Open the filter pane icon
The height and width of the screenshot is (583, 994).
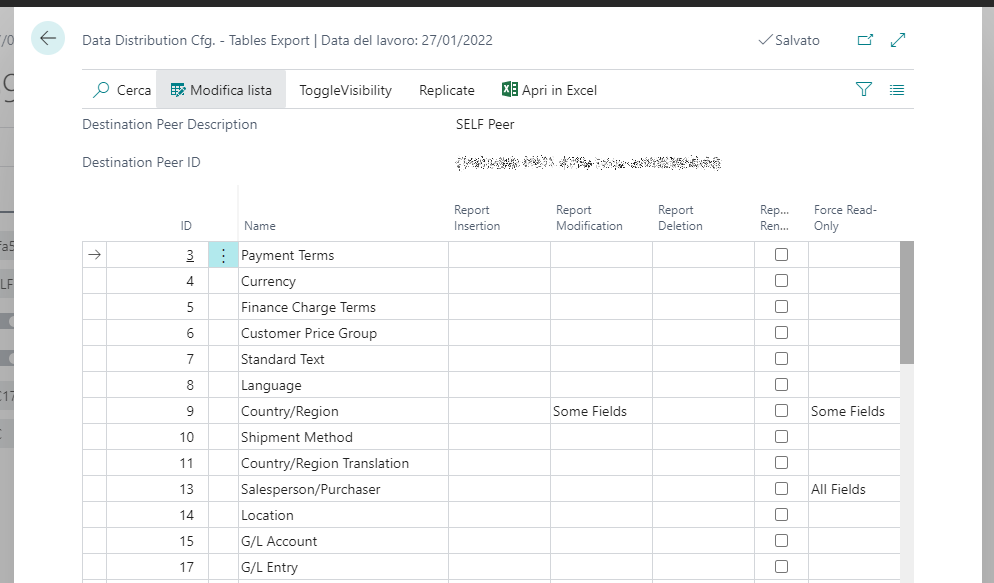(x=864, y=90)
